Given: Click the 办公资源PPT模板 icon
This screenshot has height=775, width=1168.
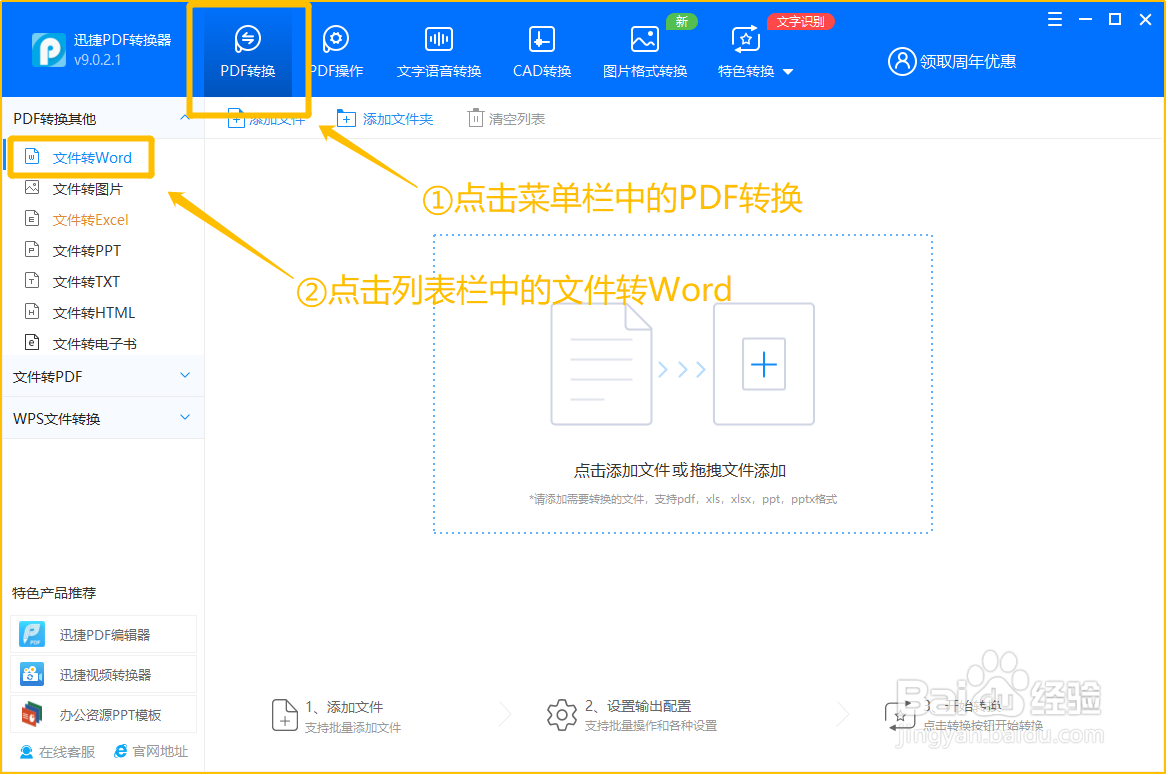Looking at the screenshot, I should 32,715.
